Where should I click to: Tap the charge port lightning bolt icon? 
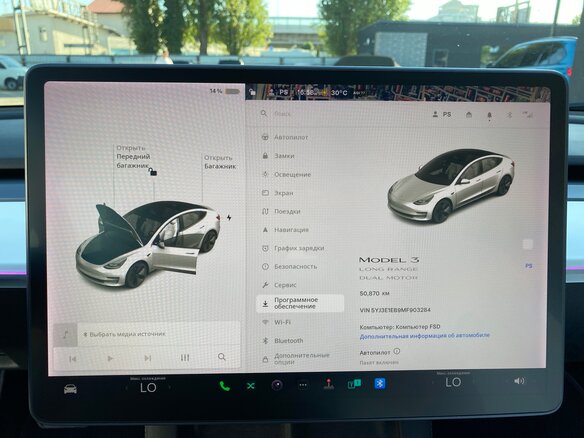click(229, 217)
